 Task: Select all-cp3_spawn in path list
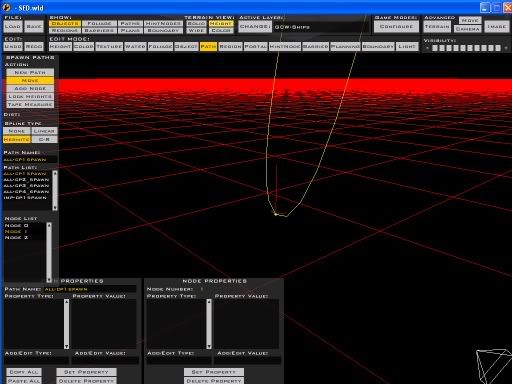(26, 186)
